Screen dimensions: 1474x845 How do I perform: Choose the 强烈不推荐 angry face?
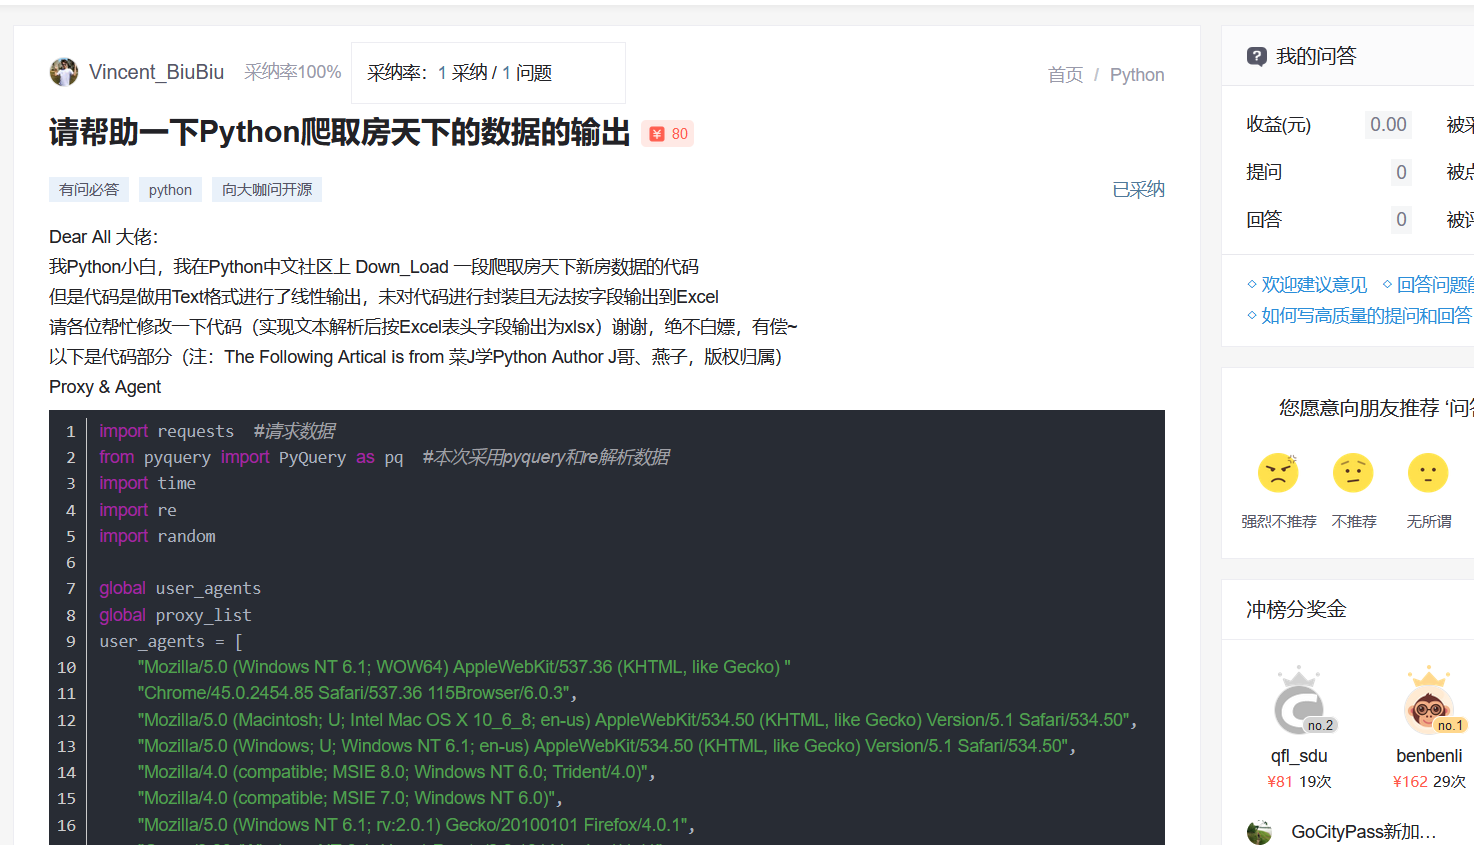pos(1278,473)
